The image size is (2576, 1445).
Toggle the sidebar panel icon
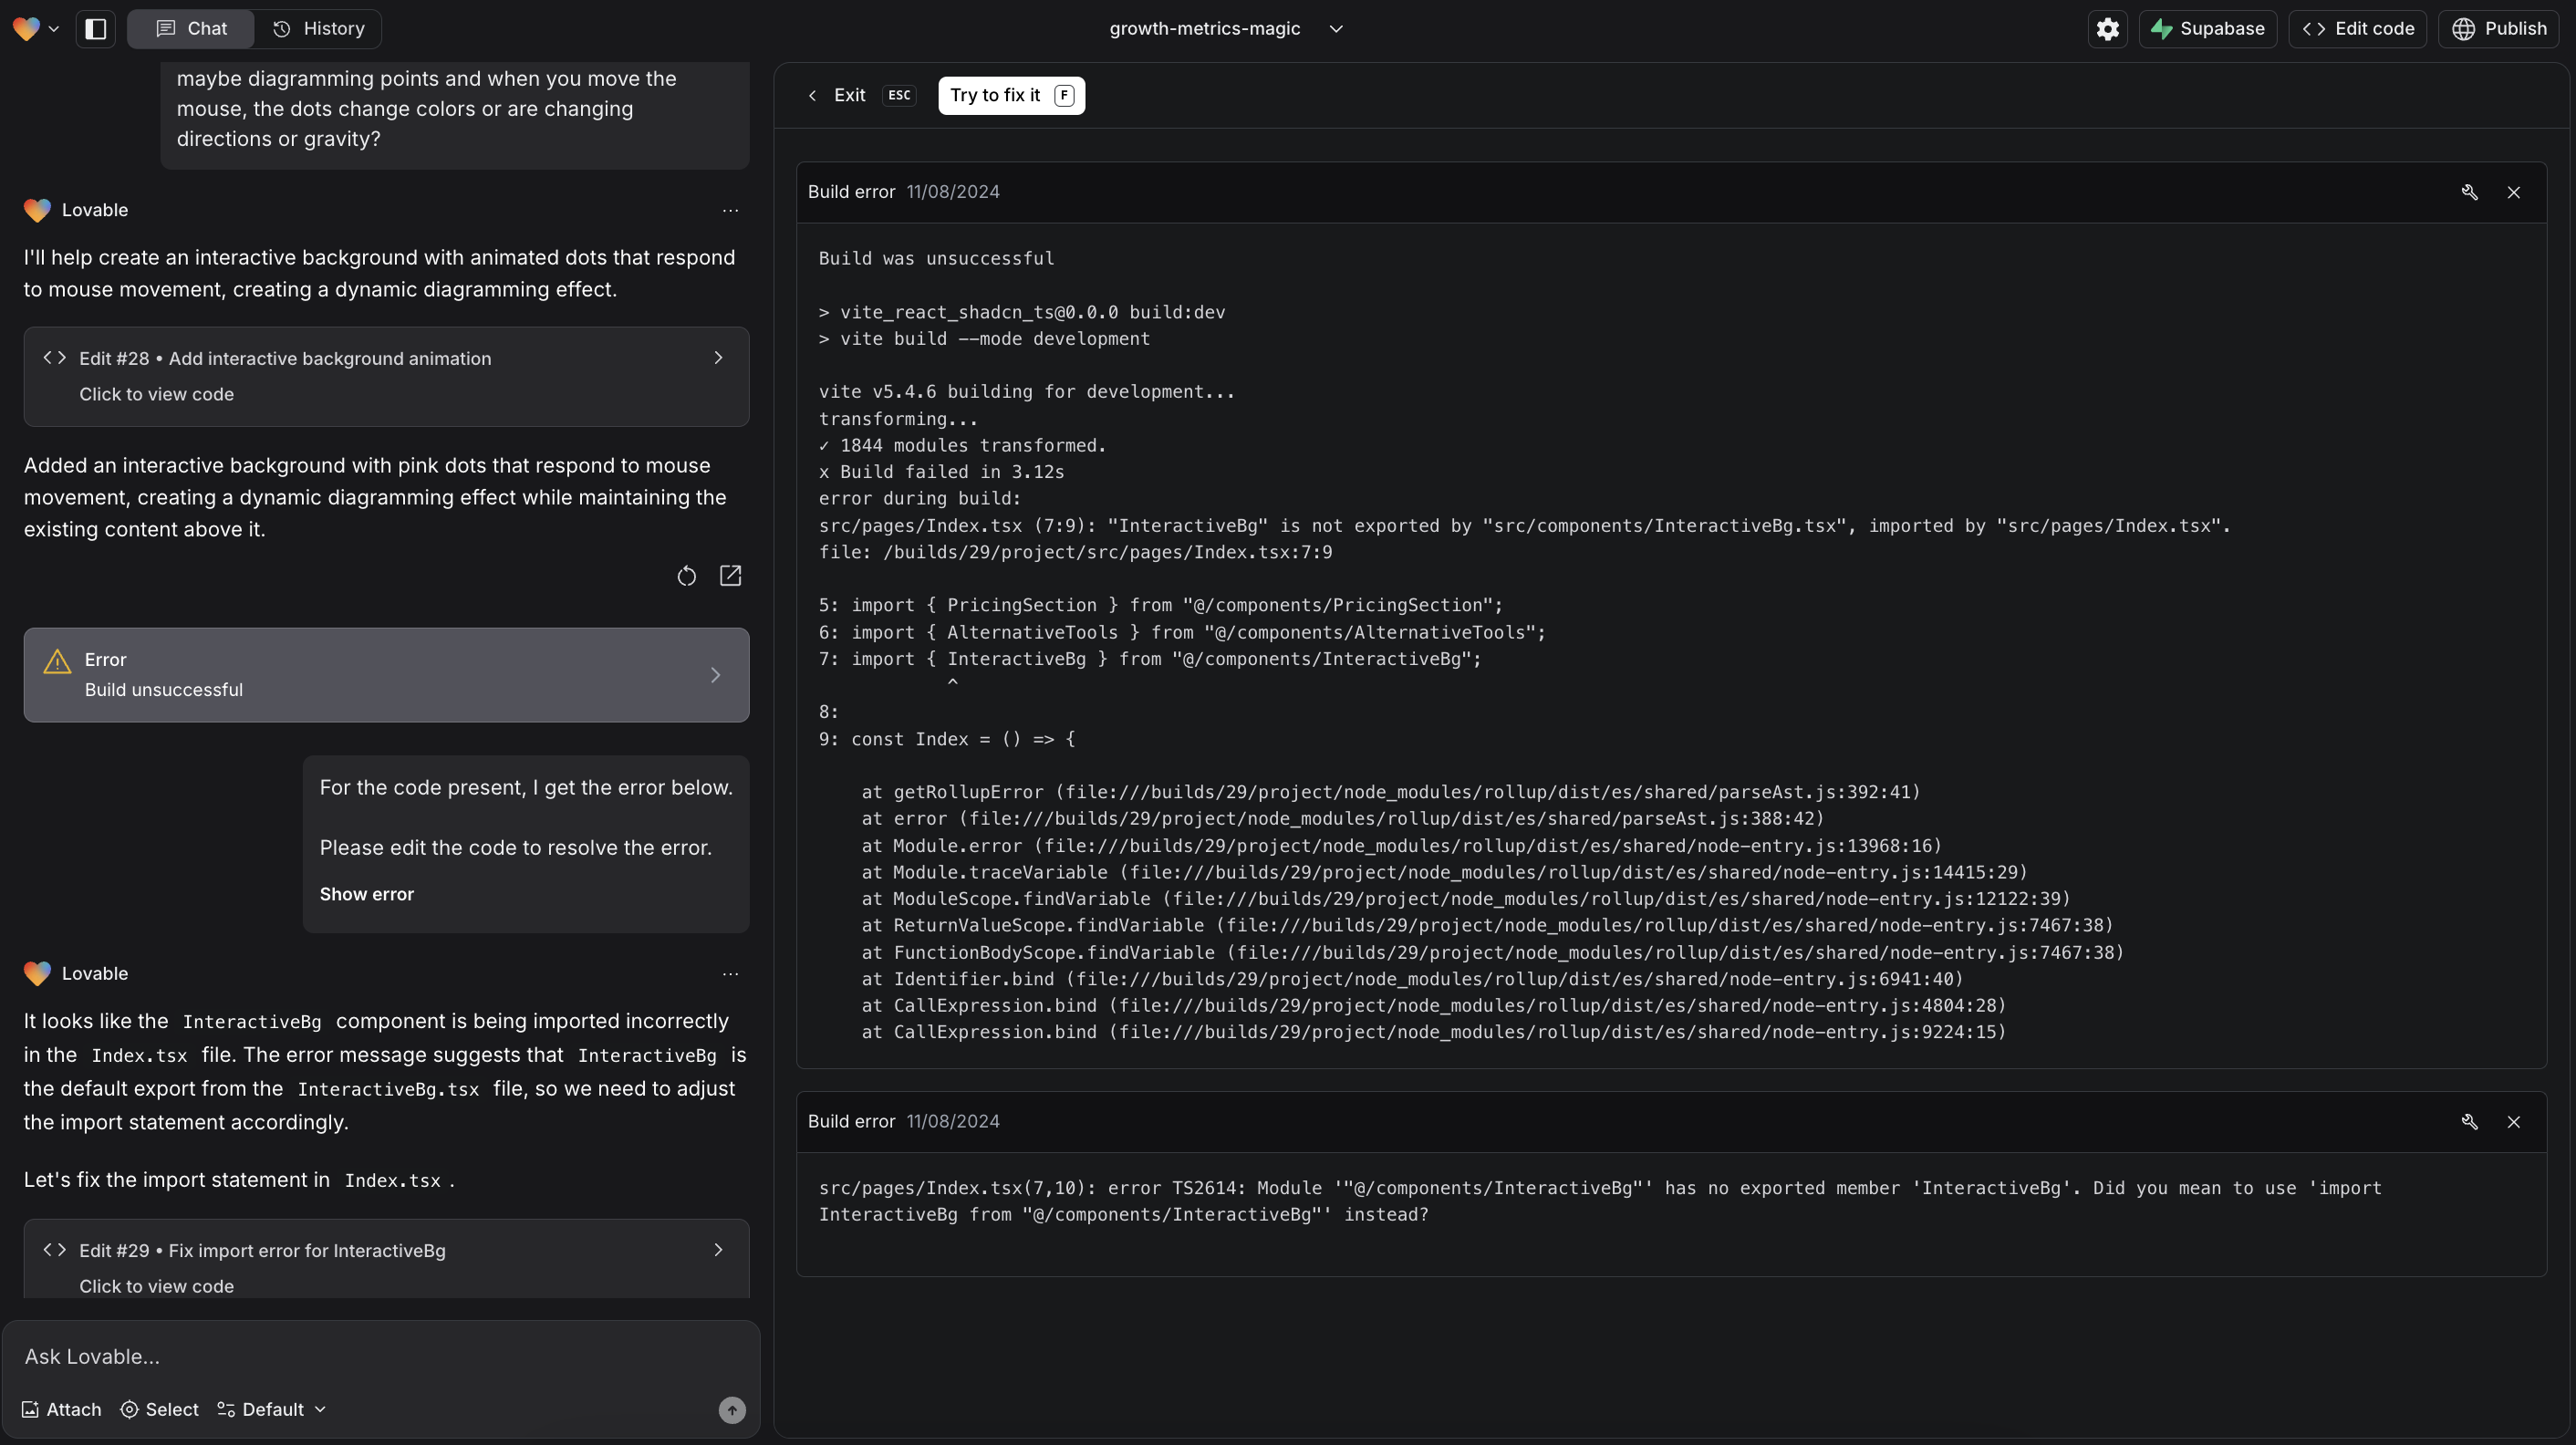(x=92, y=28)
